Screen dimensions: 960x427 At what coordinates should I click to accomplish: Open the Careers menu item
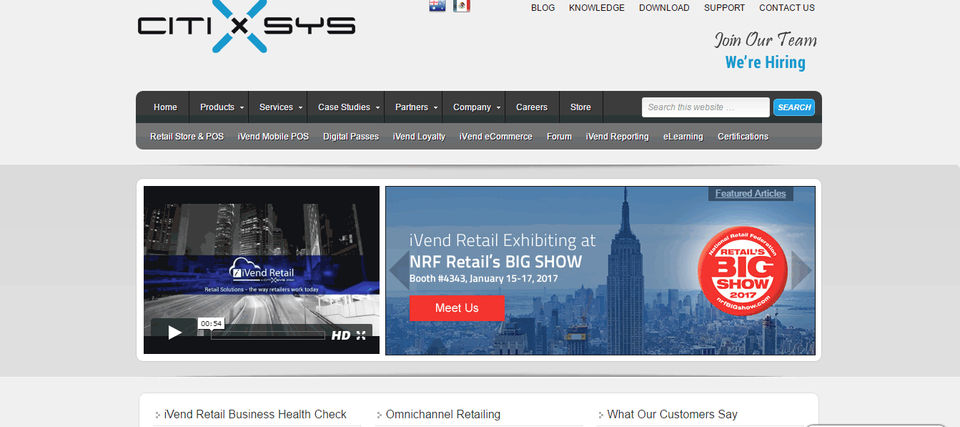pyautogui.click(x=531, y=107)
